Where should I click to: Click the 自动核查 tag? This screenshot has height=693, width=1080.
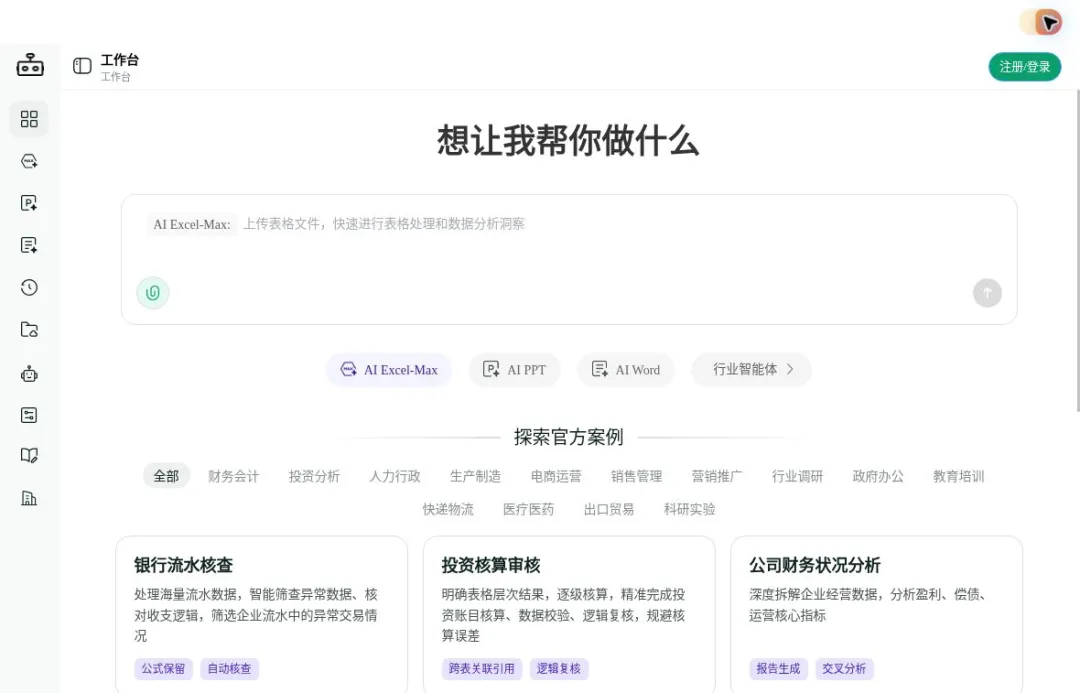pos(229,668)
